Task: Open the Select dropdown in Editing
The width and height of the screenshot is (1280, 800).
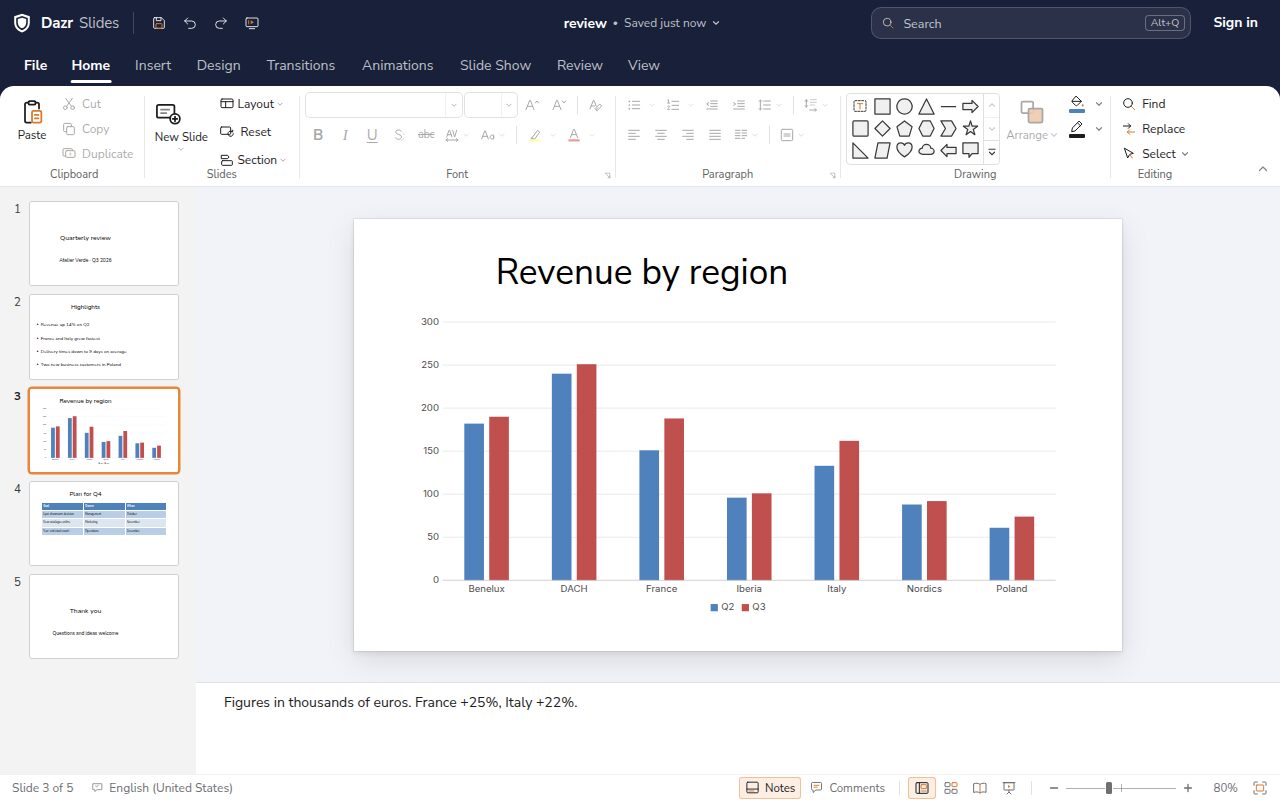Action: pyautogui.click(x=1156, y=154)
